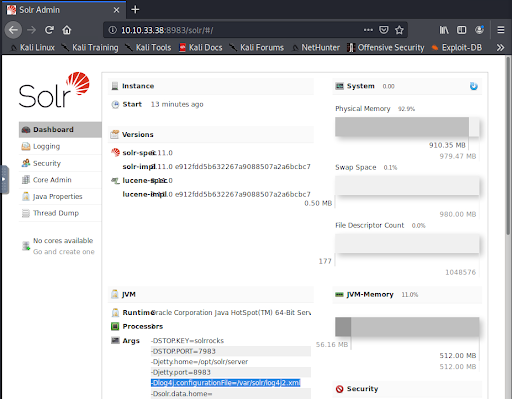Viewport: 512px width, 399px height.
Task: Show more bookmarks with the double chevron
Action: (500, 48)
